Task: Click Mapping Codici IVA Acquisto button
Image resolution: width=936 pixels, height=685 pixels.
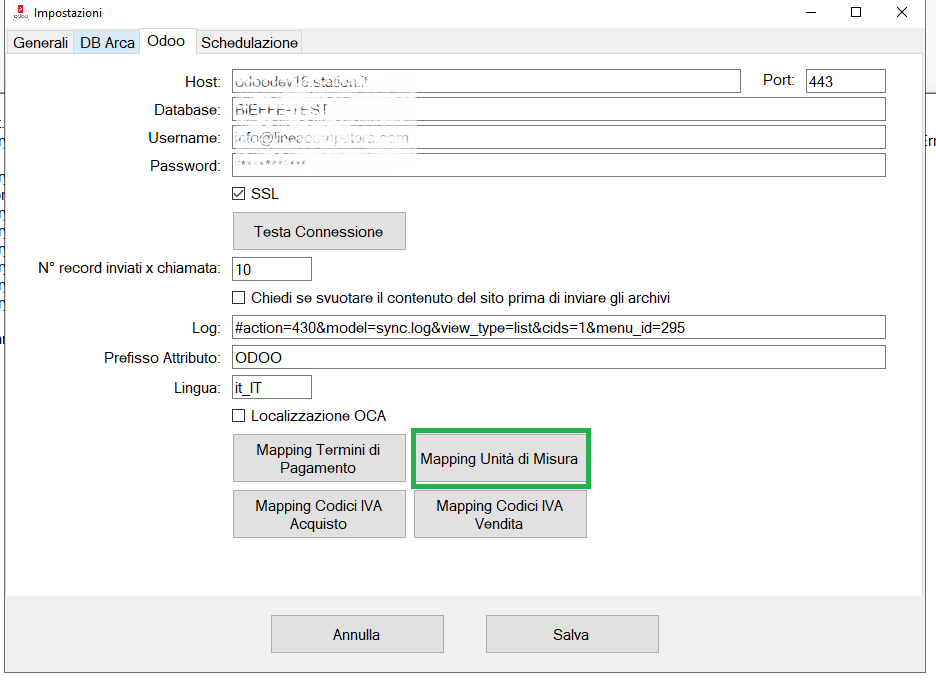Action: pos(319,514)
